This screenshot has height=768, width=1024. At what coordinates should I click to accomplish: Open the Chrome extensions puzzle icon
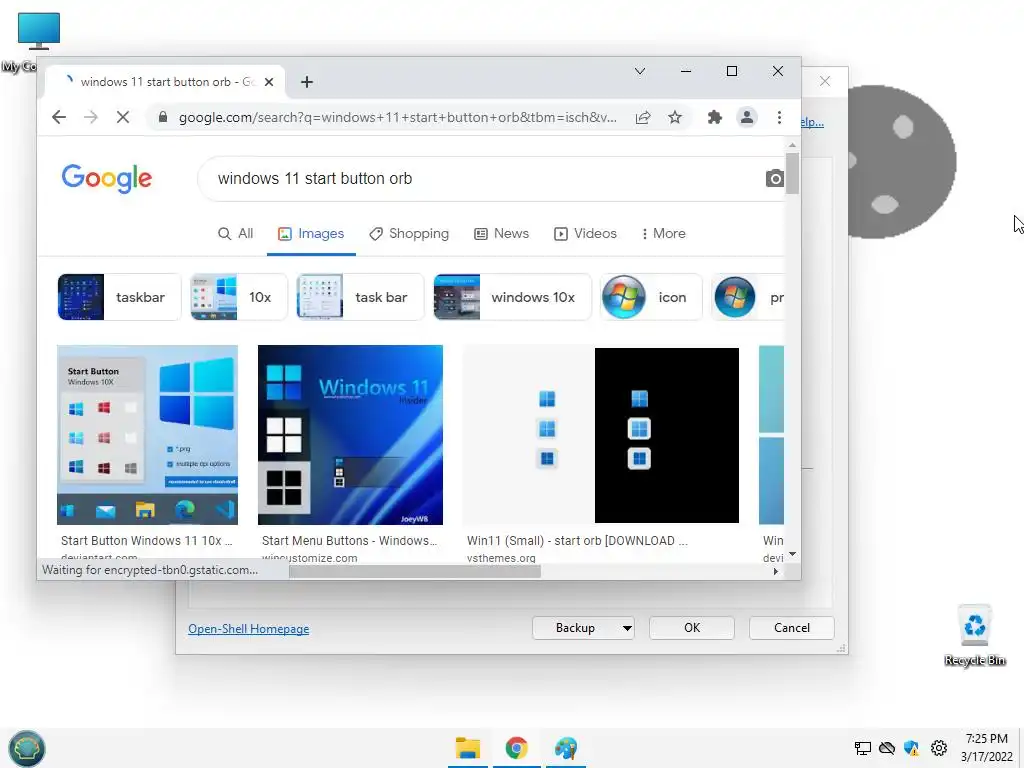pos(714,117)
